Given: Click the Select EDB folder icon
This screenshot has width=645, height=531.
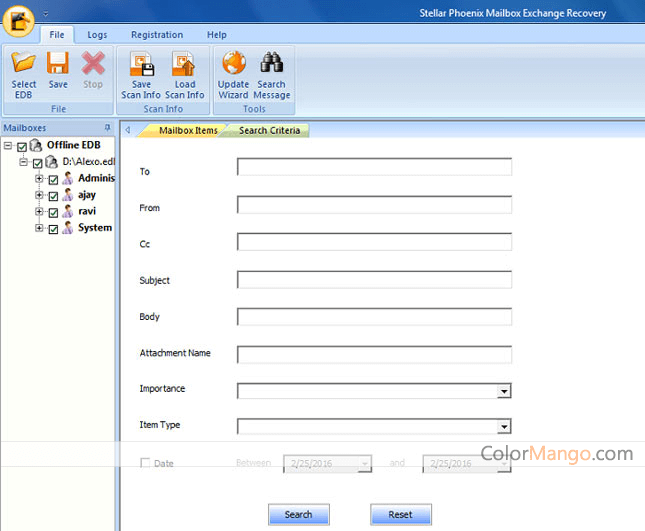Looking at the screenshot, I should [x=23, y=63].
